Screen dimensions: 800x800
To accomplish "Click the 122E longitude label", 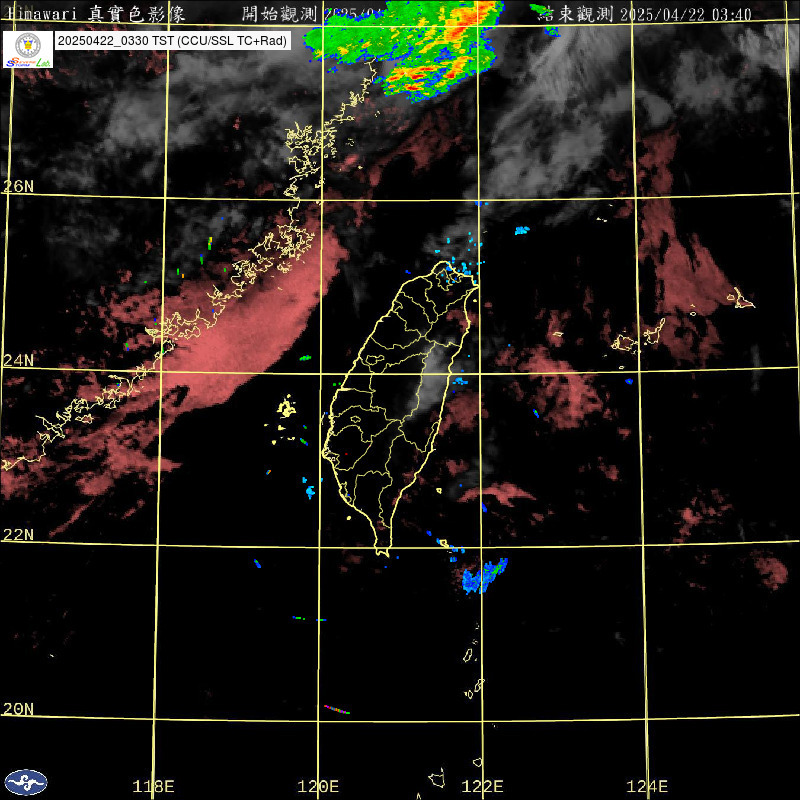I will (x=482, y=786).
